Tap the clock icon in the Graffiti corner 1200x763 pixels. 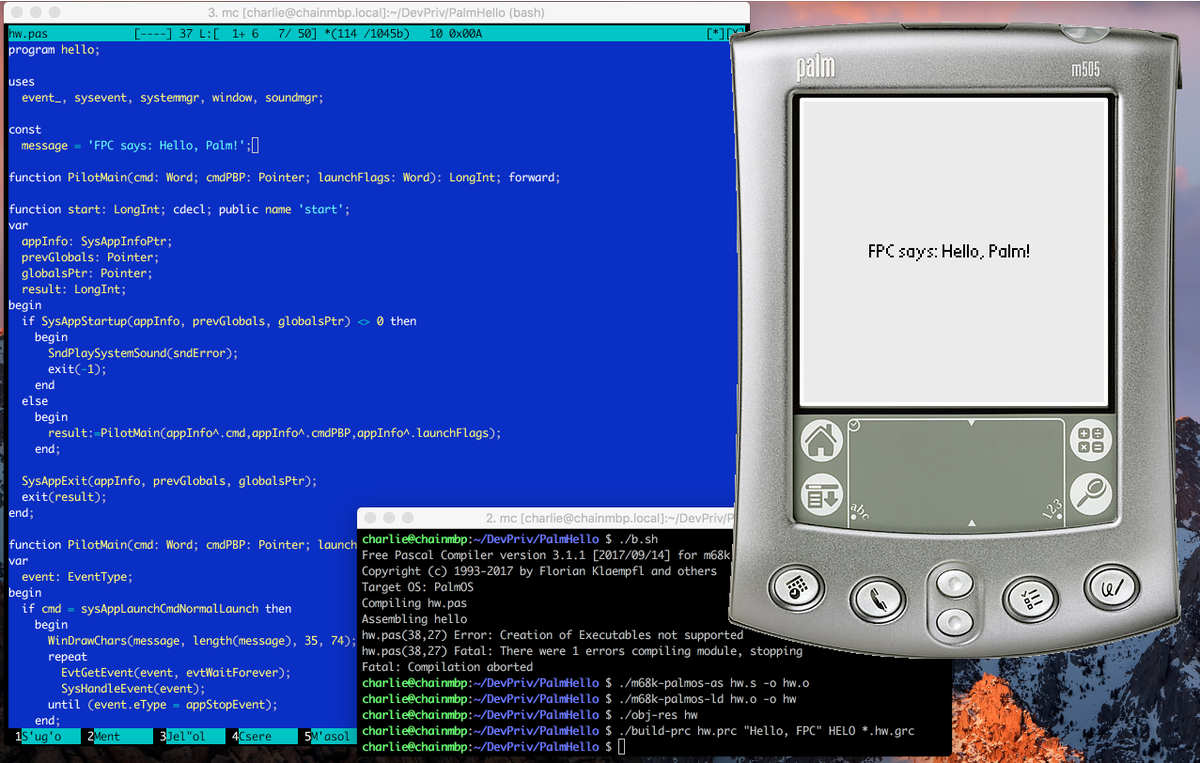854,425
